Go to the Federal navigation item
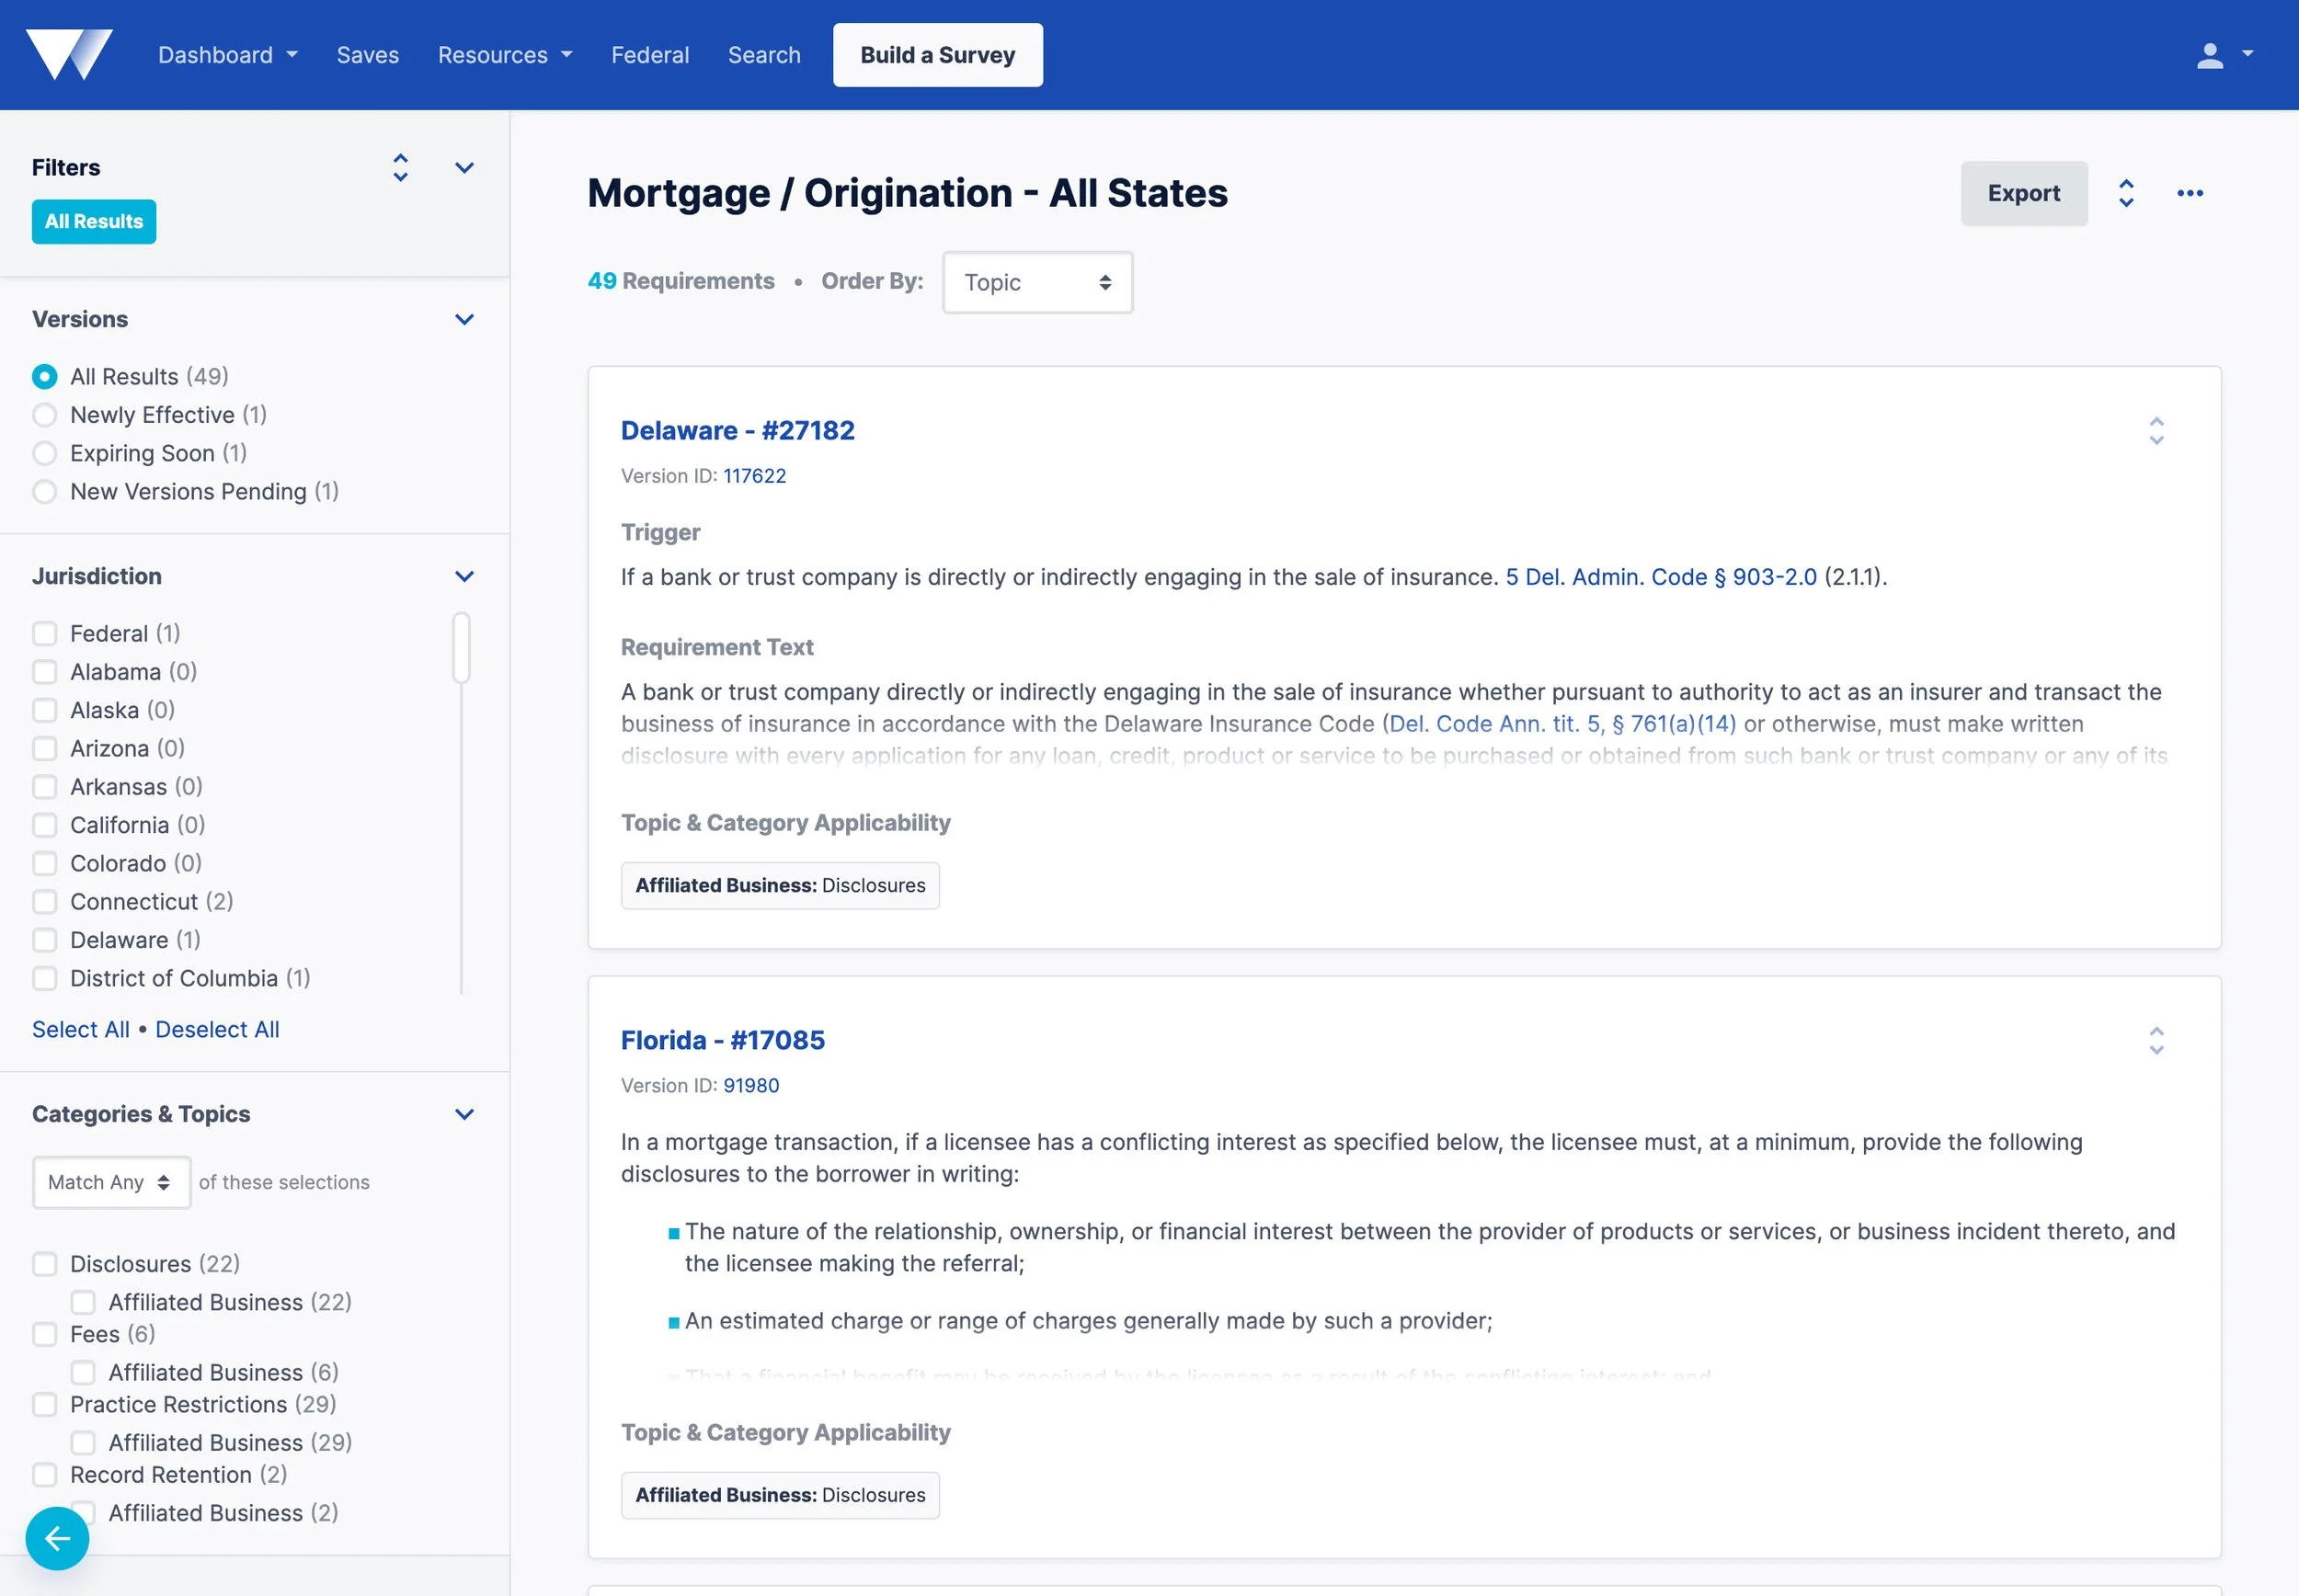The width and height of the screenshot is (2299, 1596). [650, 55]
